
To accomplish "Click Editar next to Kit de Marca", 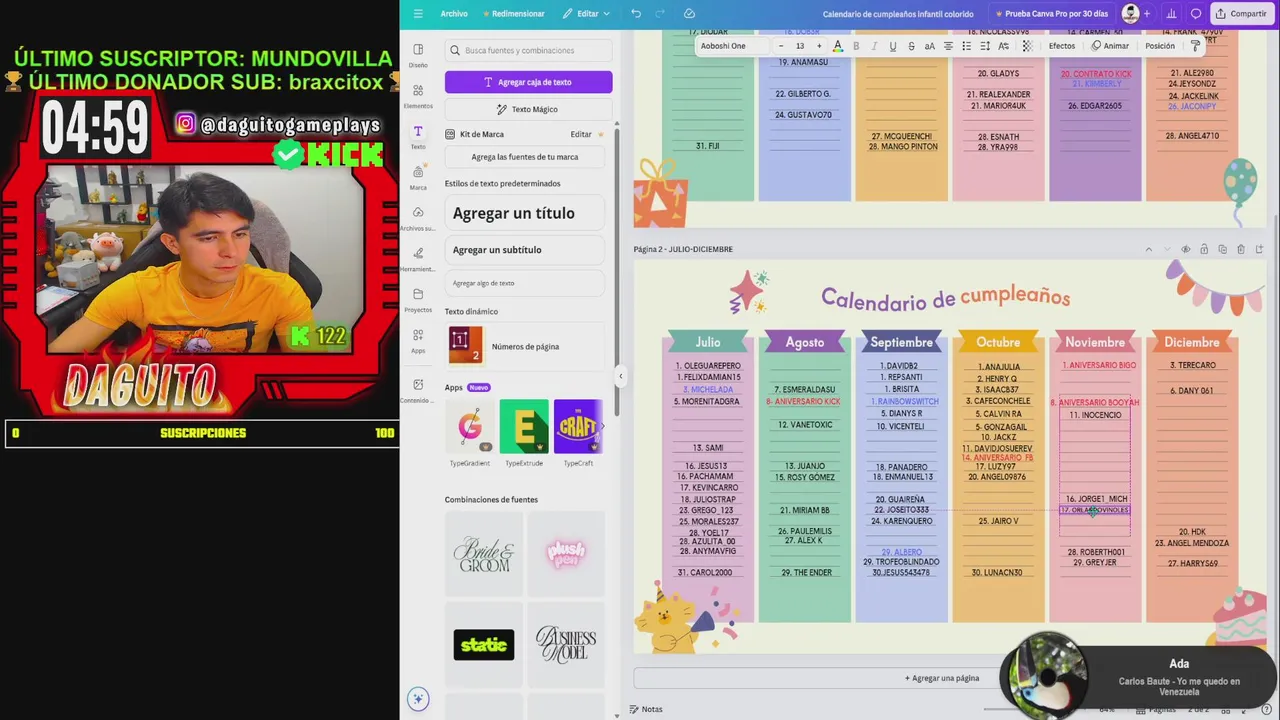I will 581,134.
